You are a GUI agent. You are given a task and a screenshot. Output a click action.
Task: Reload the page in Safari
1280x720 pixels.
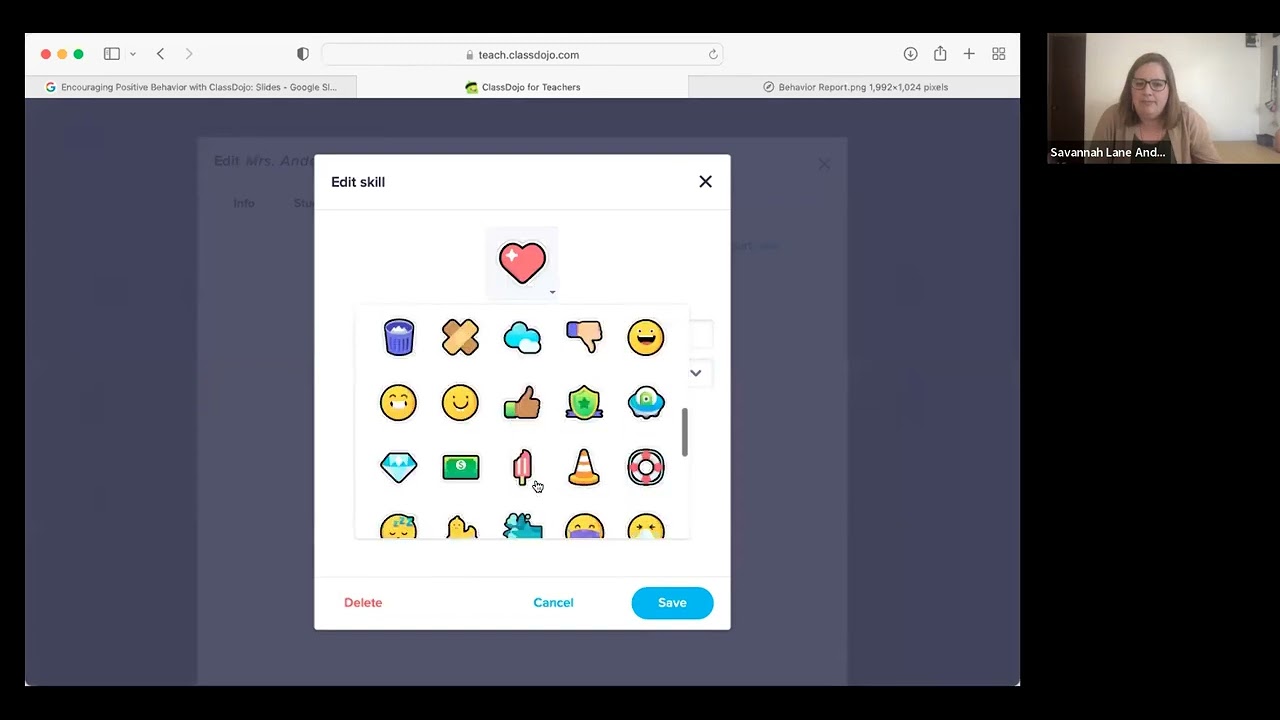[713, 55]
